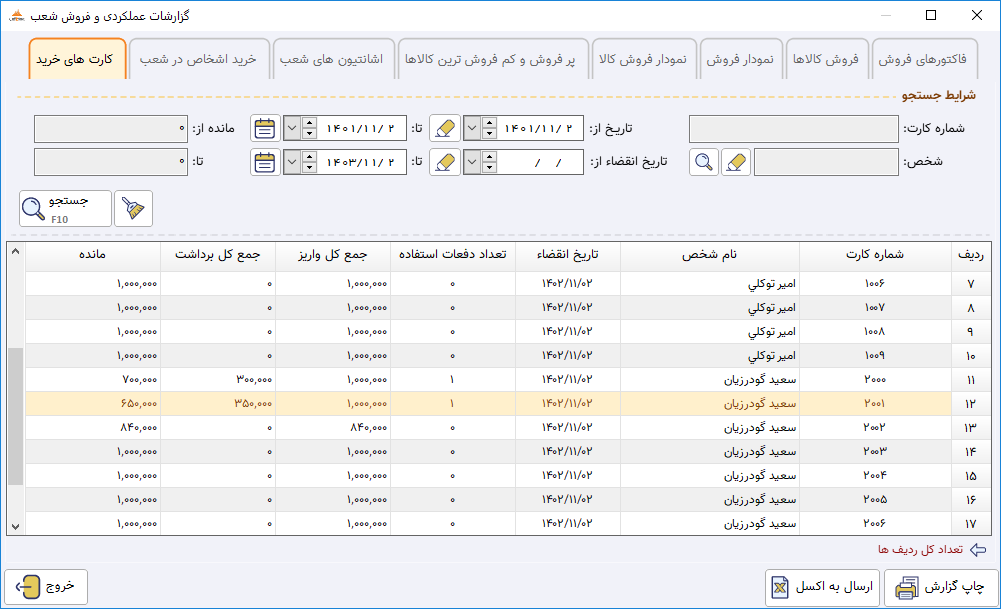Open the 'نمودار فروش کالا' tab
This screenshot has height=609, width=1001.
pos(643,59)
